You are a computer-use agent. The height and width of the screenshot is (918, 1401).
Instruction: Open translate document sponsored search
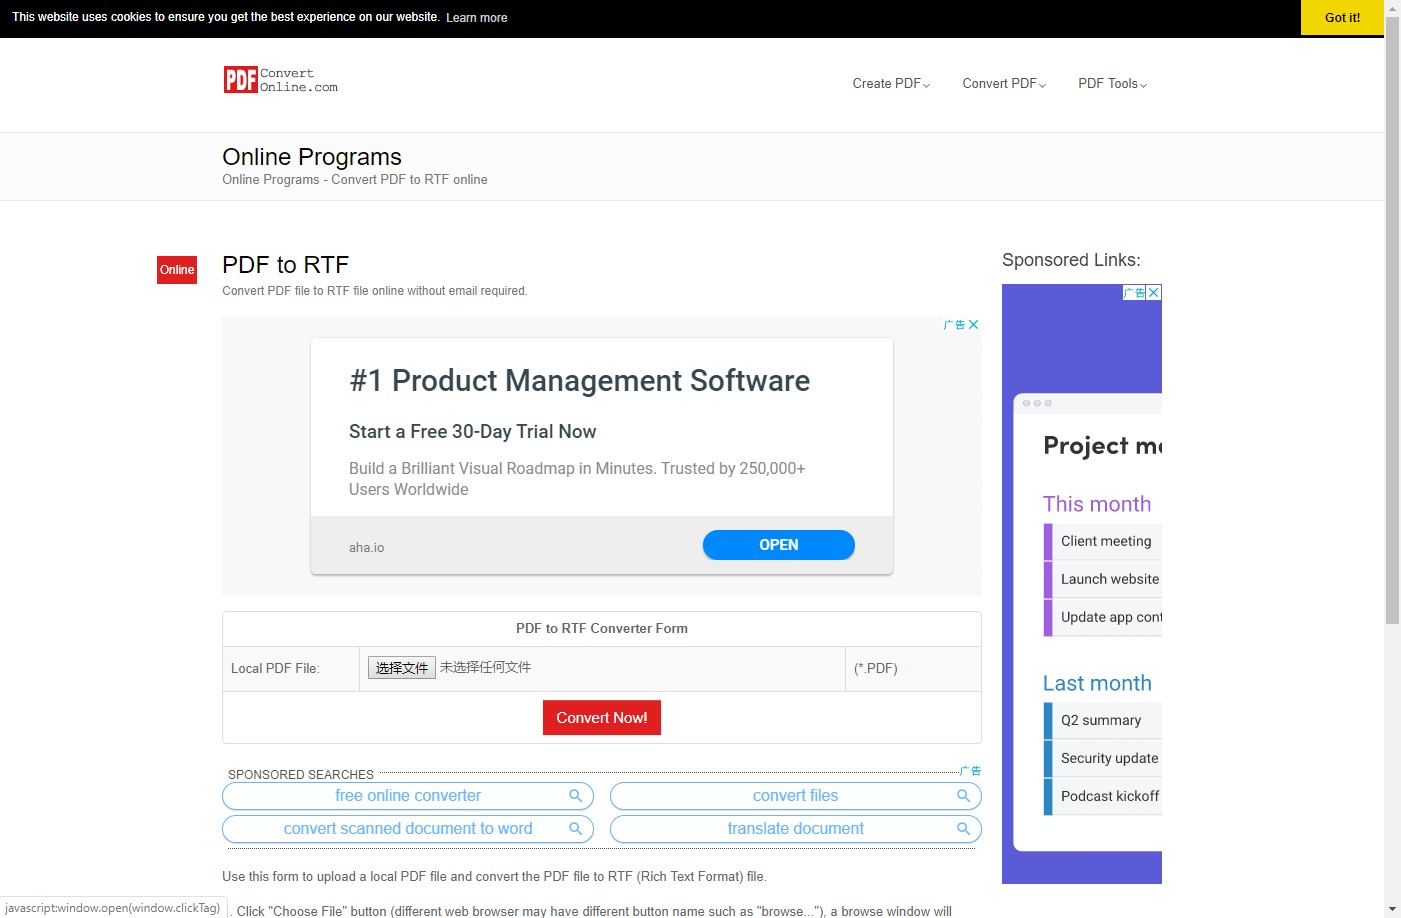pyautogui.click(x=796, y=829)
